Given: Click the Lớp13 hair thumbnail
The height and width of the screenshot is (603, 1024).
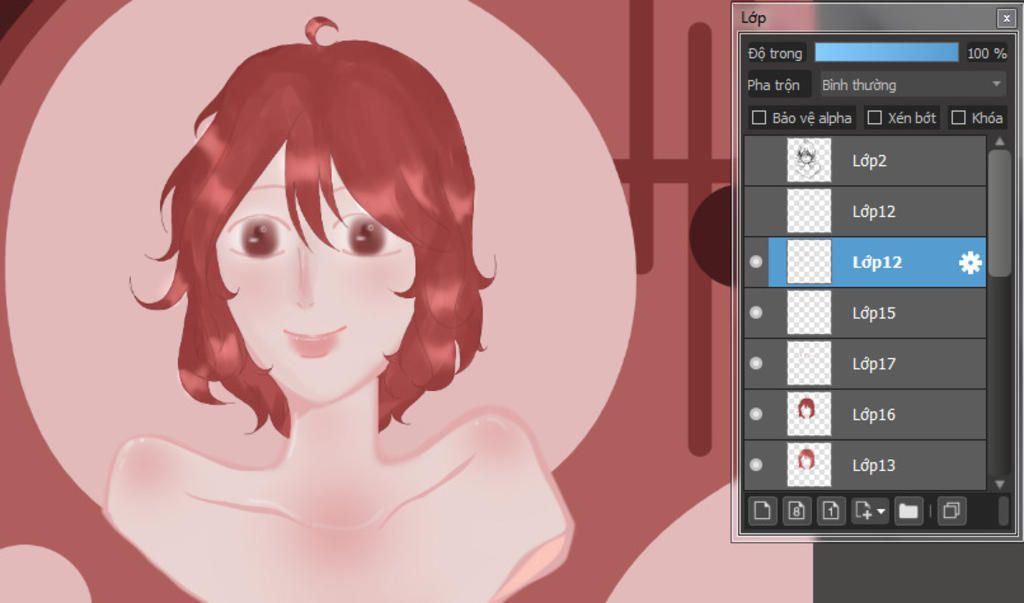Looking at the screenshot, I should [x=809, y=464].
